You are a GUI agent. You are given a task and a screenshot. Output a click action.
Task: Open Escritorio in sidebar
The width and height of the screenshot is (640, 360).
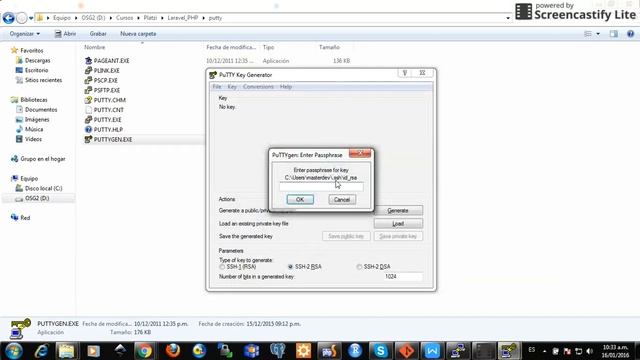point(36,70)
